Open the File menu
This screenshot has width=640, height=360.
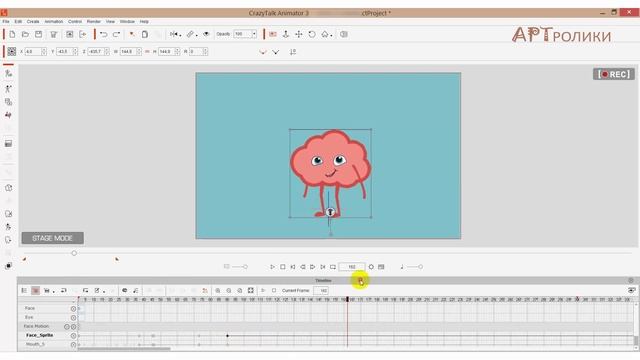coord(6,21)
